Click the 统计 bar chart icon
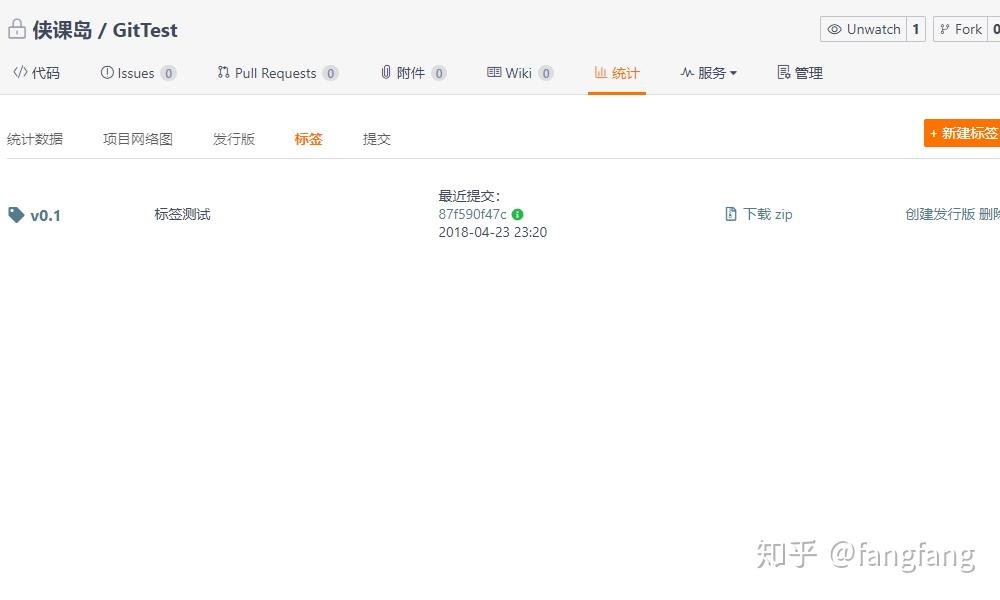 [x=598, y=72]
